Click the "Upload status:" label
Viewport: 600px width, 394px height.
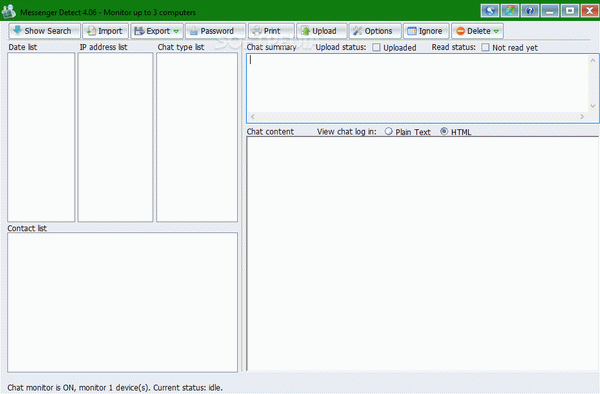pyautogui.click(x=341, y=47)
